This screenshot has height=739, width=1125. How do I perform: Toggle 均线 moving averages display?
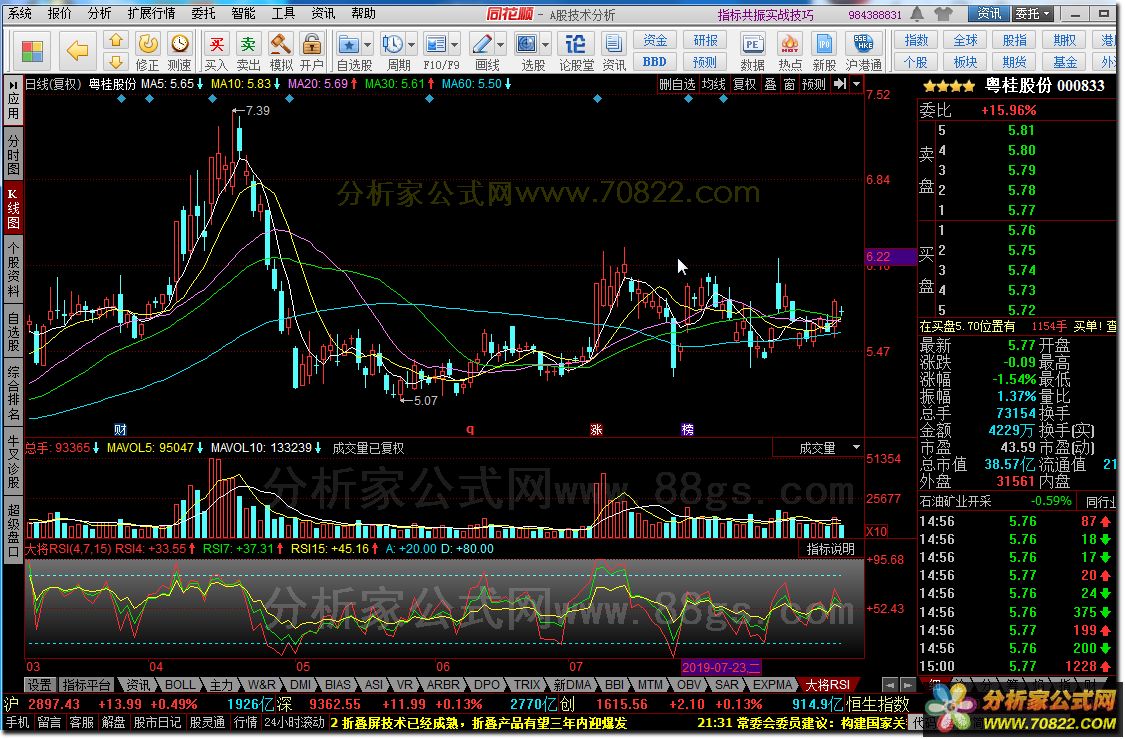(x=713, y=84)
